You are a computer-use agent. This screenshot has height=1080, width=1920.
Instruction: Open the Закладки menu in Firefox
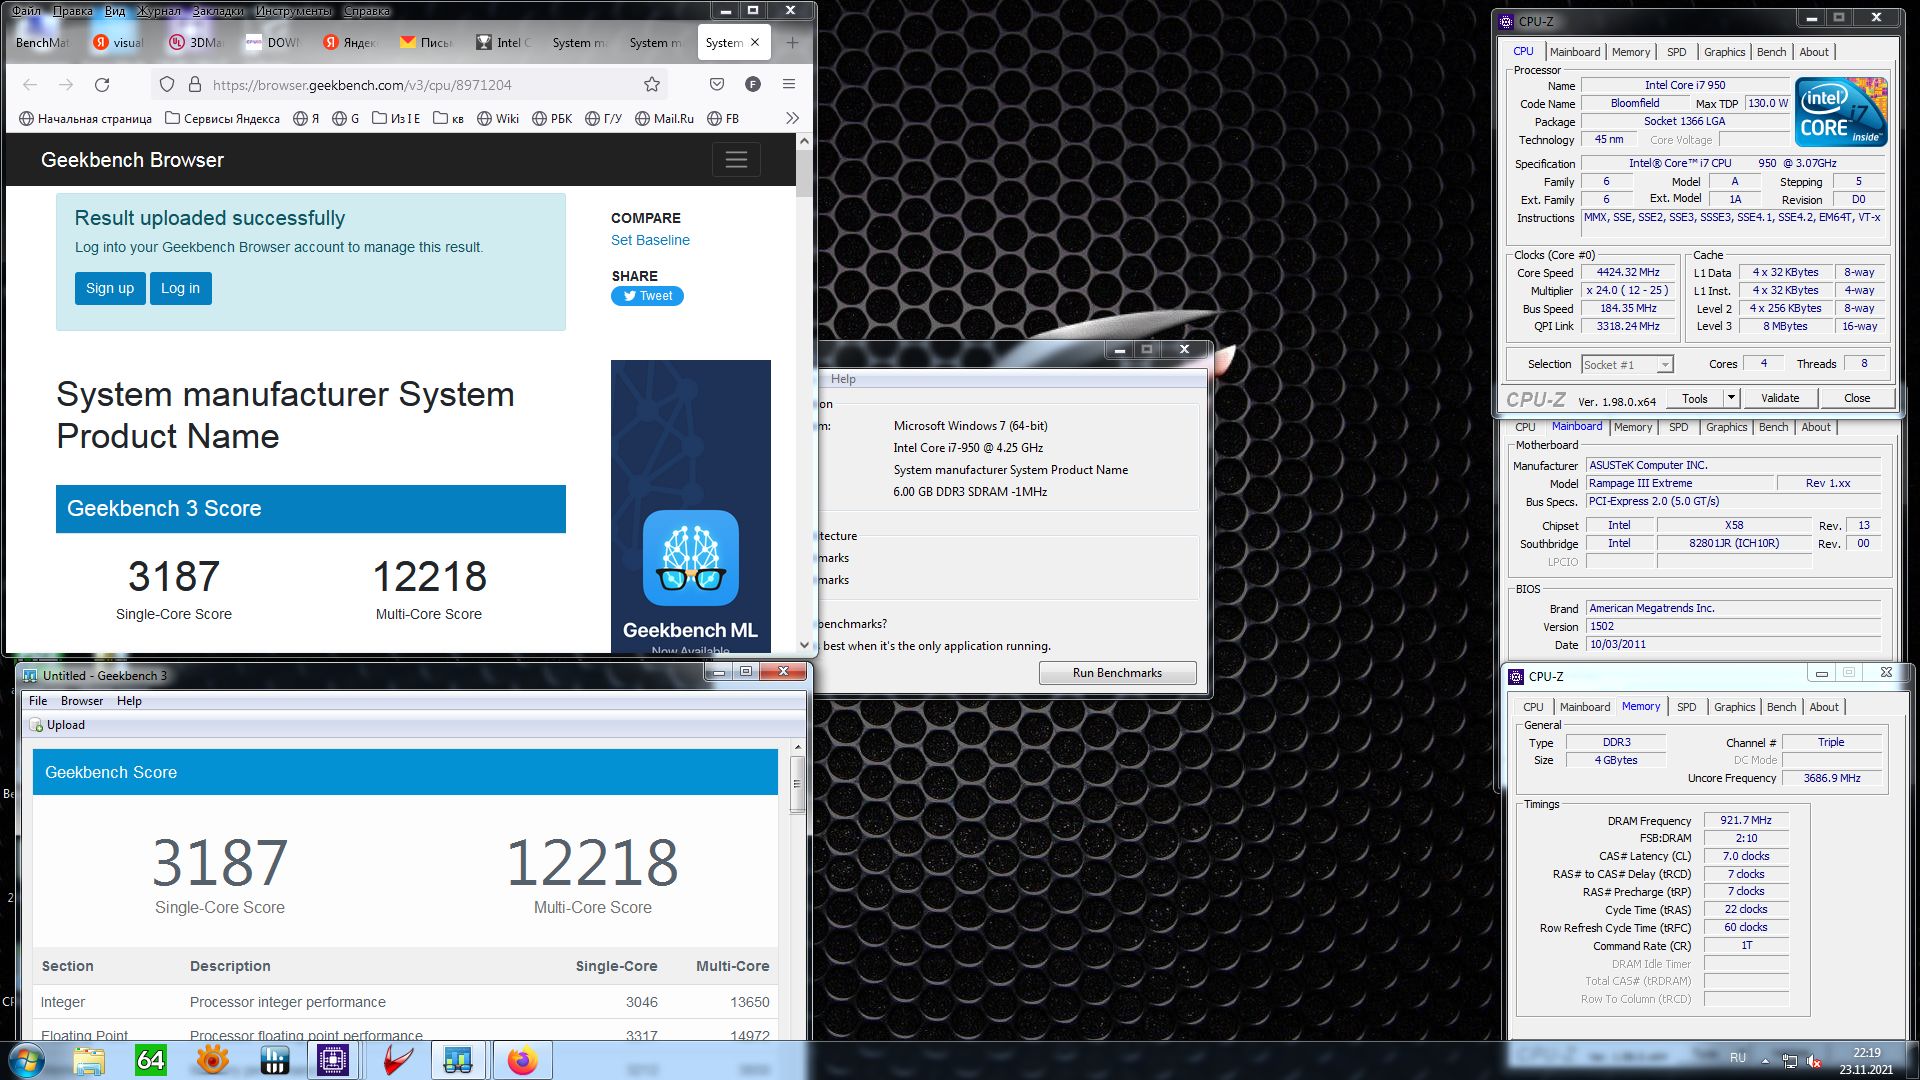click(217, 11)
